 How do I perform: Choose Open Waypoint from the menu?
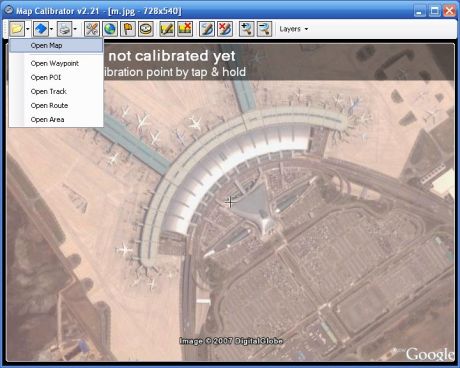(56, 63)
